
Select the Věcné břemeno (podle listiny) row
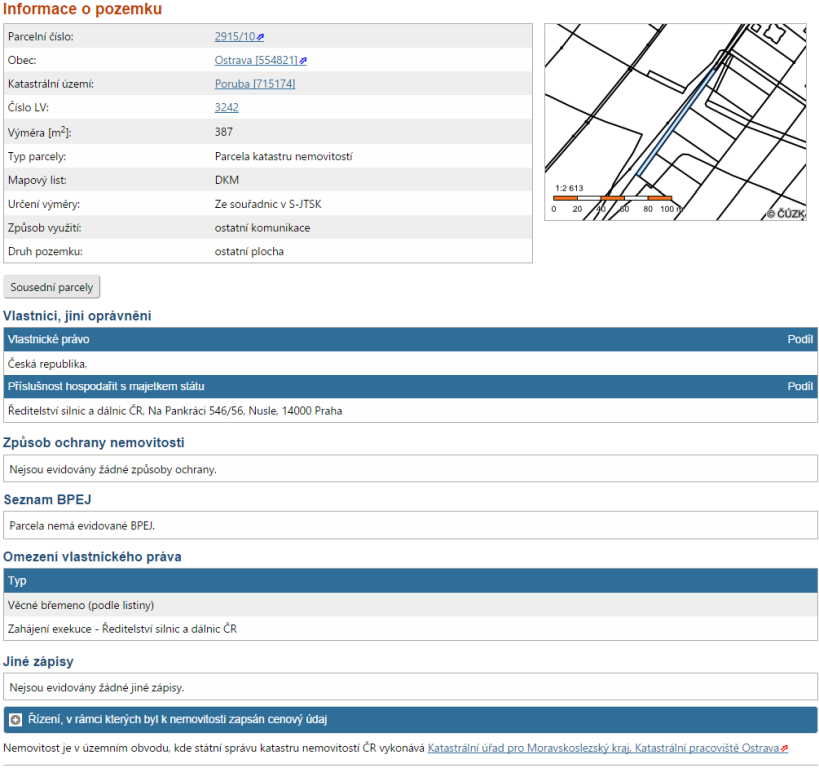81,605
